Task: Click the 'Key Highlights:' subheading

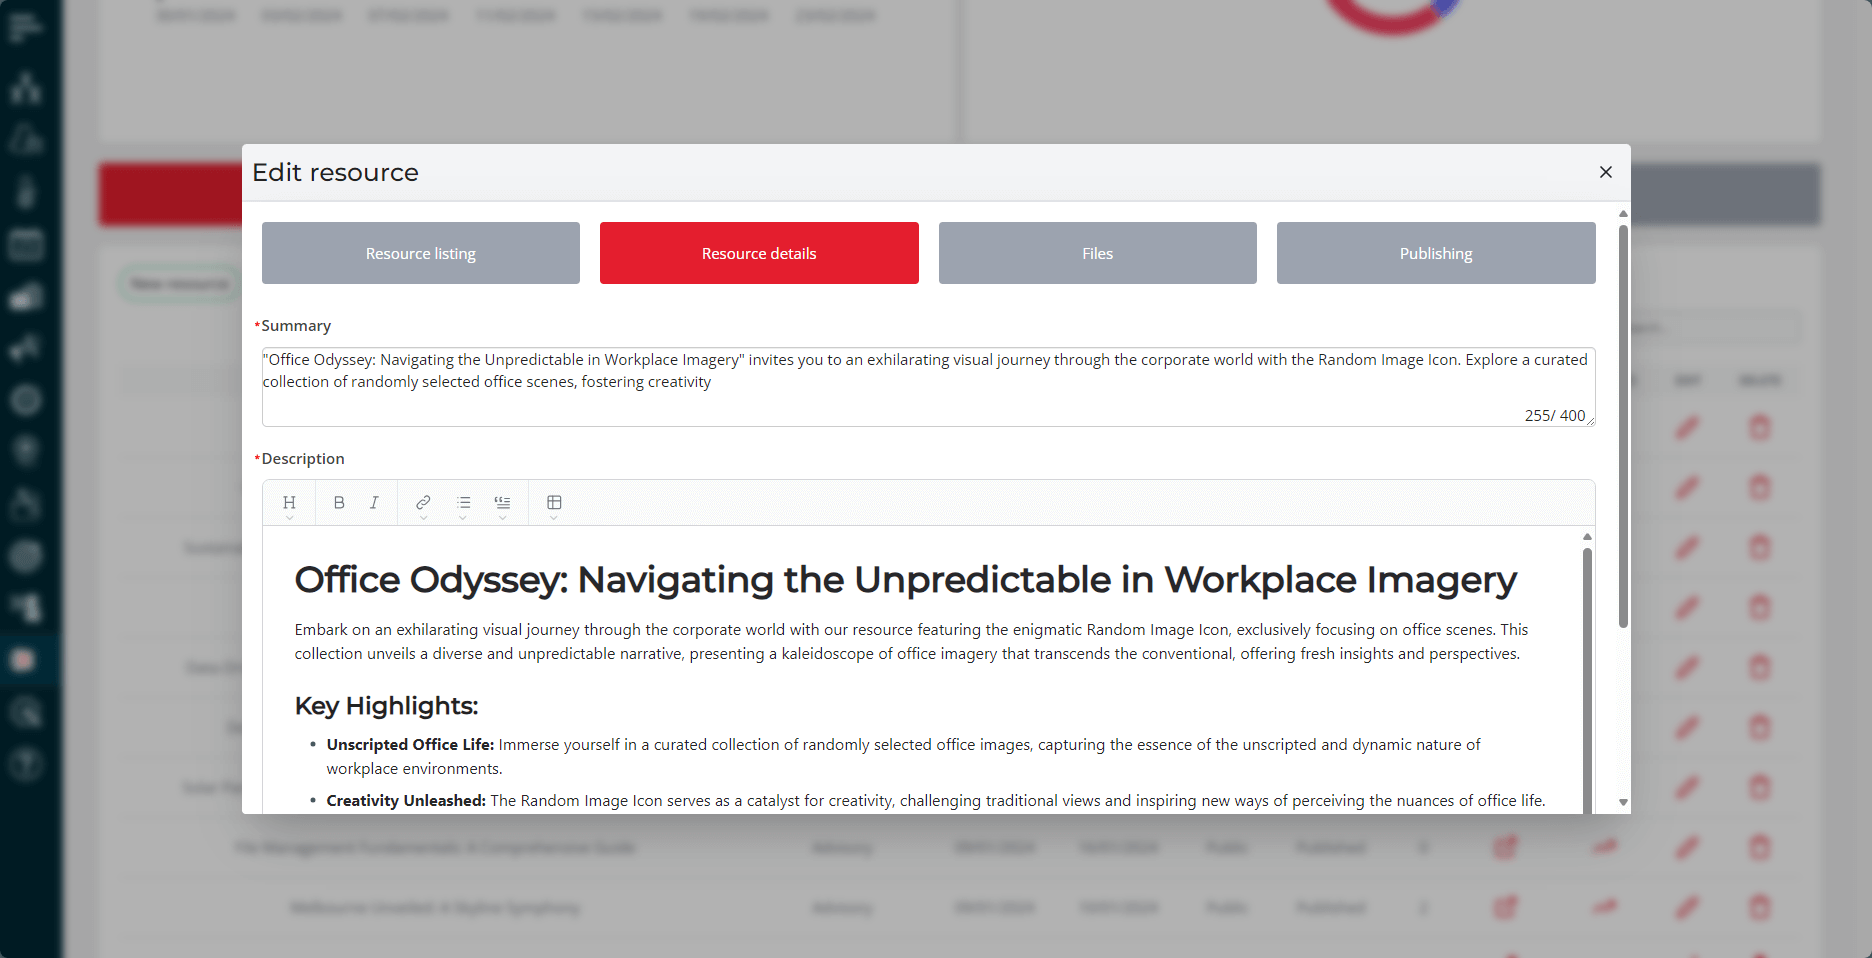Action: pyautogui.click(x=386, y=706)
